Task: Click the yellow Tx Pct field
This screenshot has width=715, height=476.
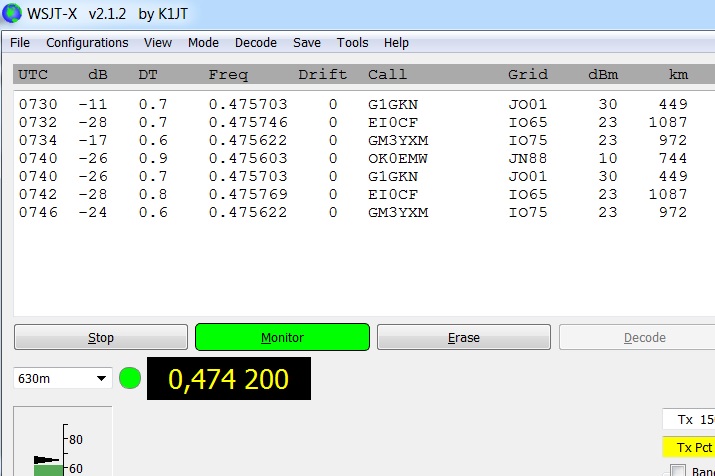Action: [x=689, y=447]
